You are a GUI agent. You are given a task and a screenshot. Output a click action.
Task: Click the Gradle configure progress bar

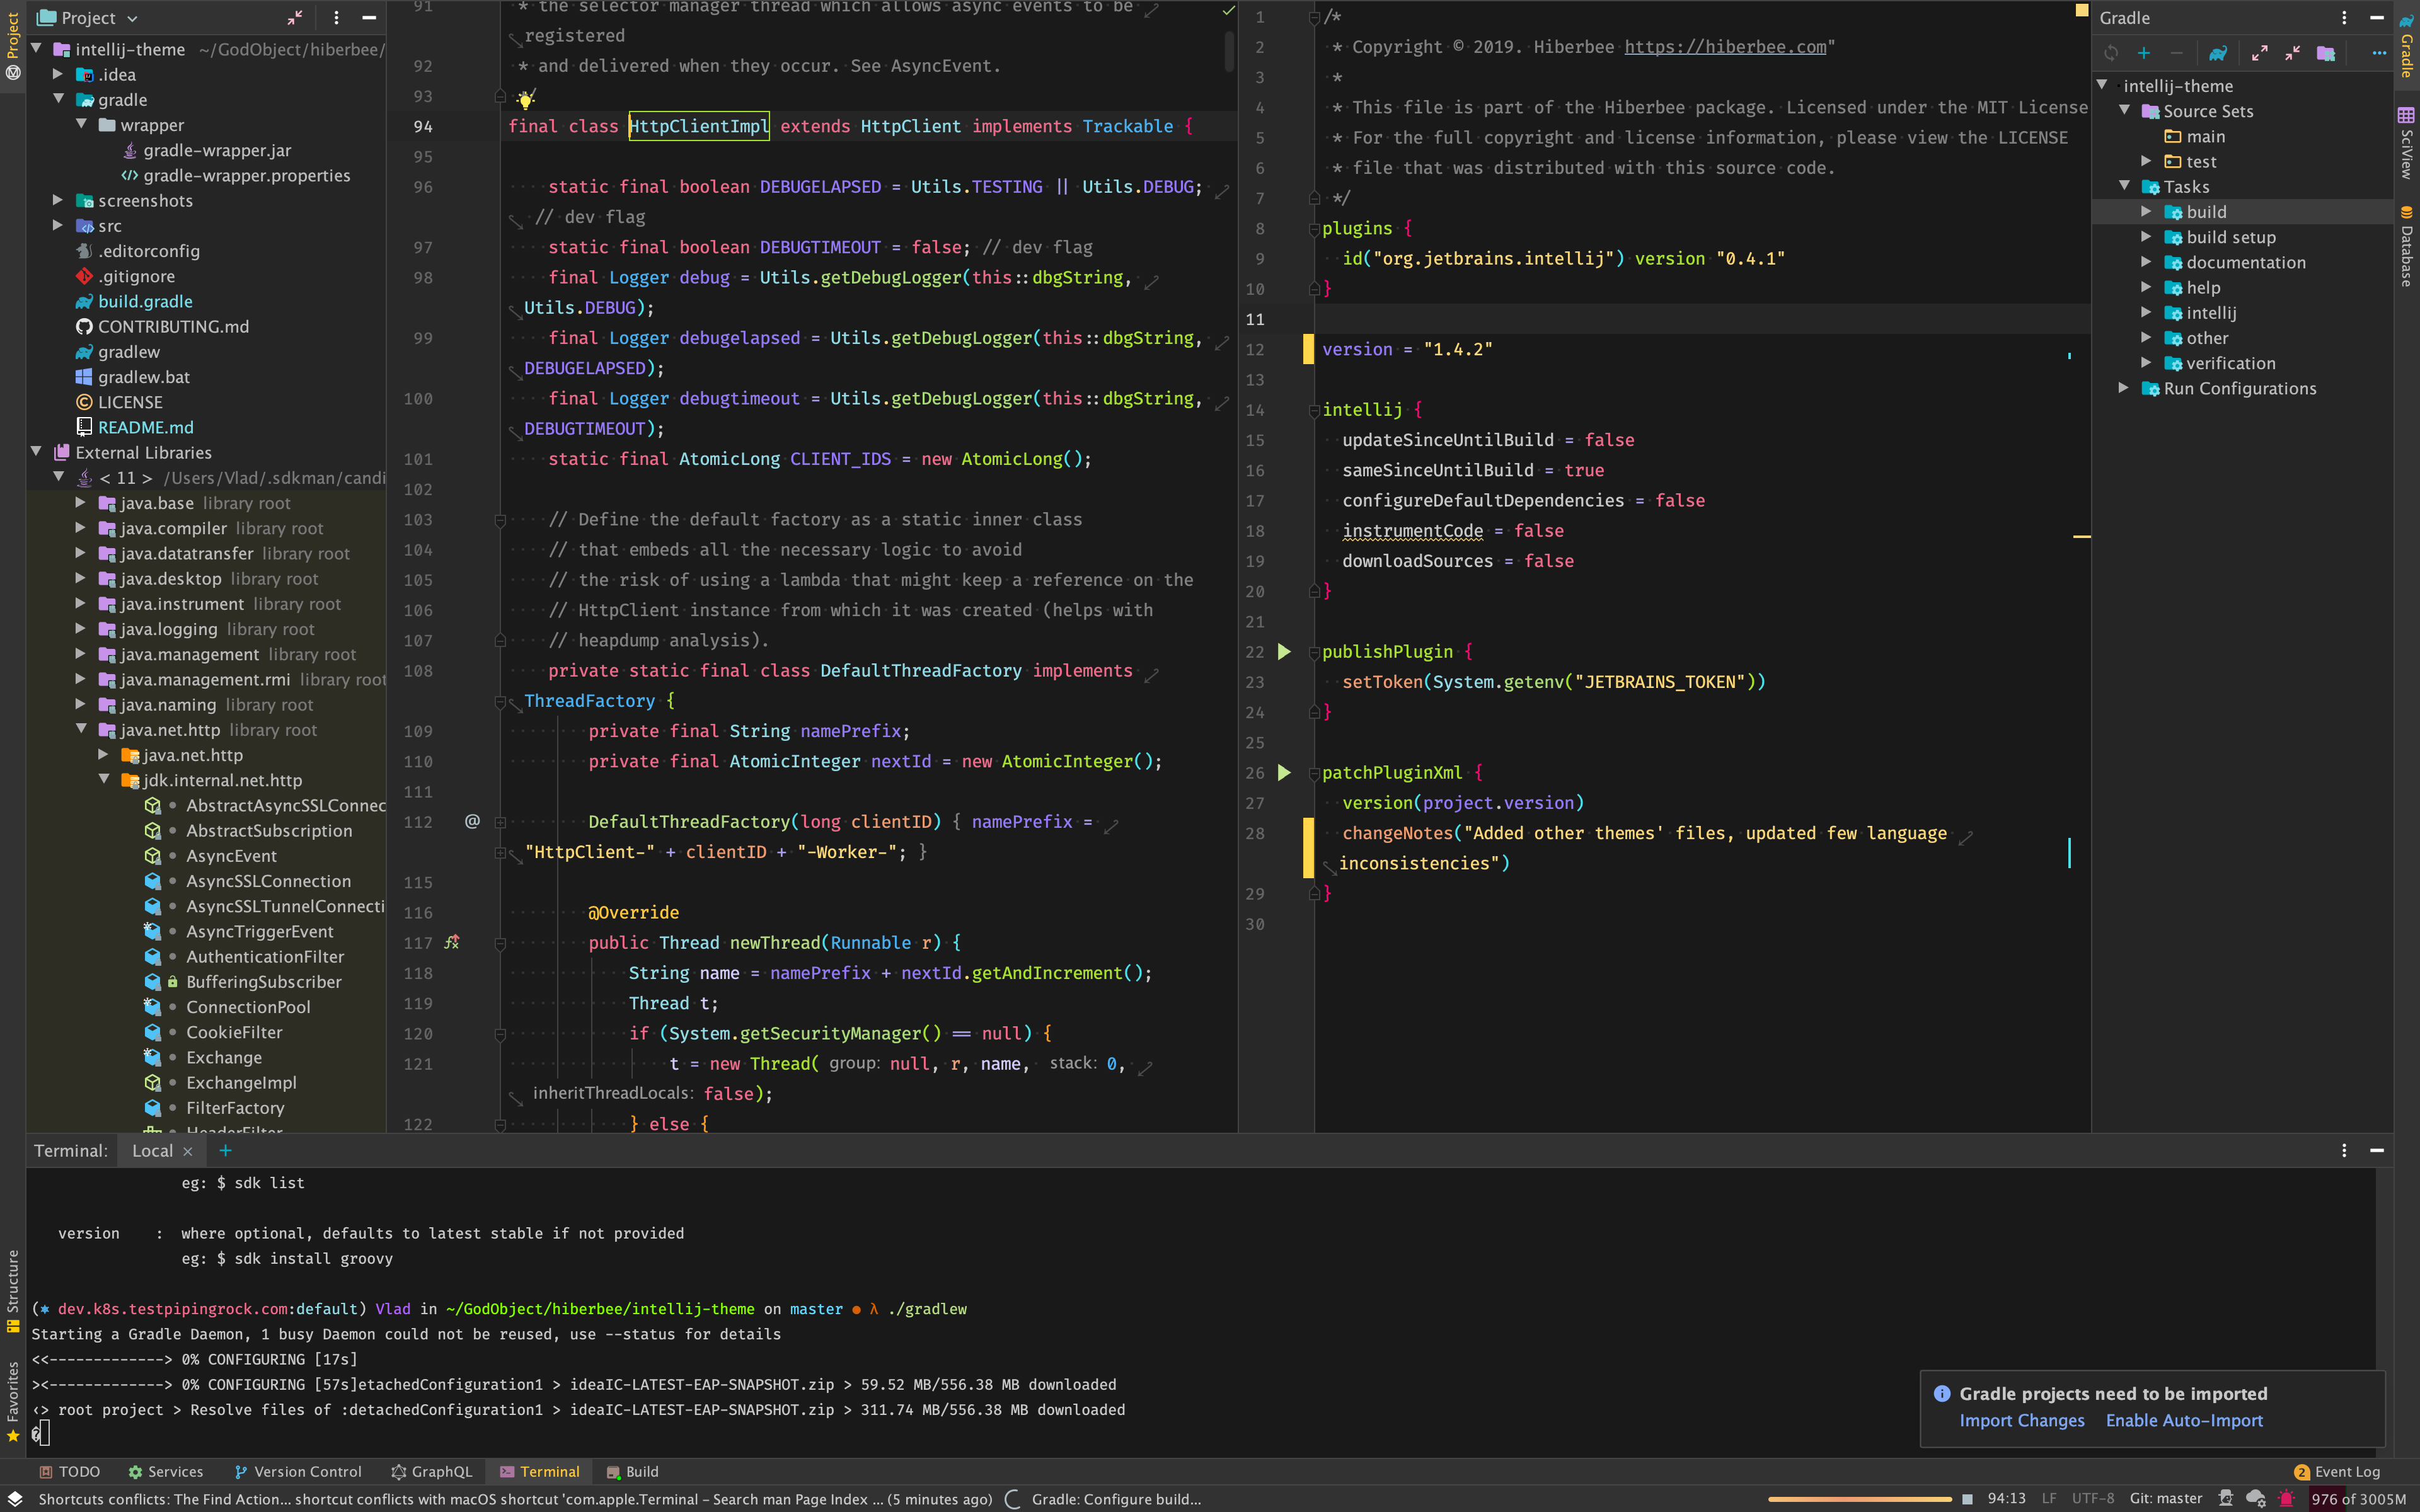click(x=1859, y=1499)
